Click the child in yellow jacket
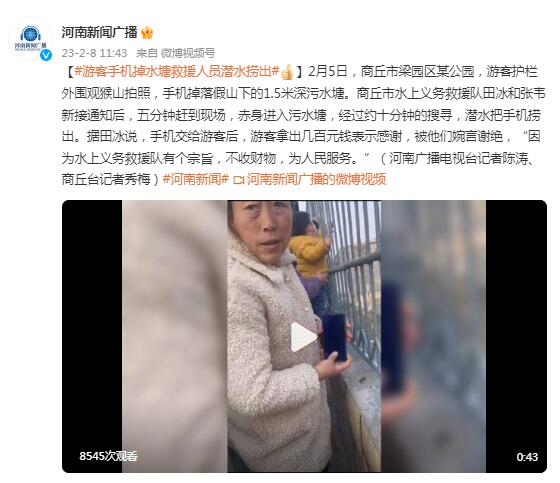Screen dimensions: 560x483 (x=310, y=250)
